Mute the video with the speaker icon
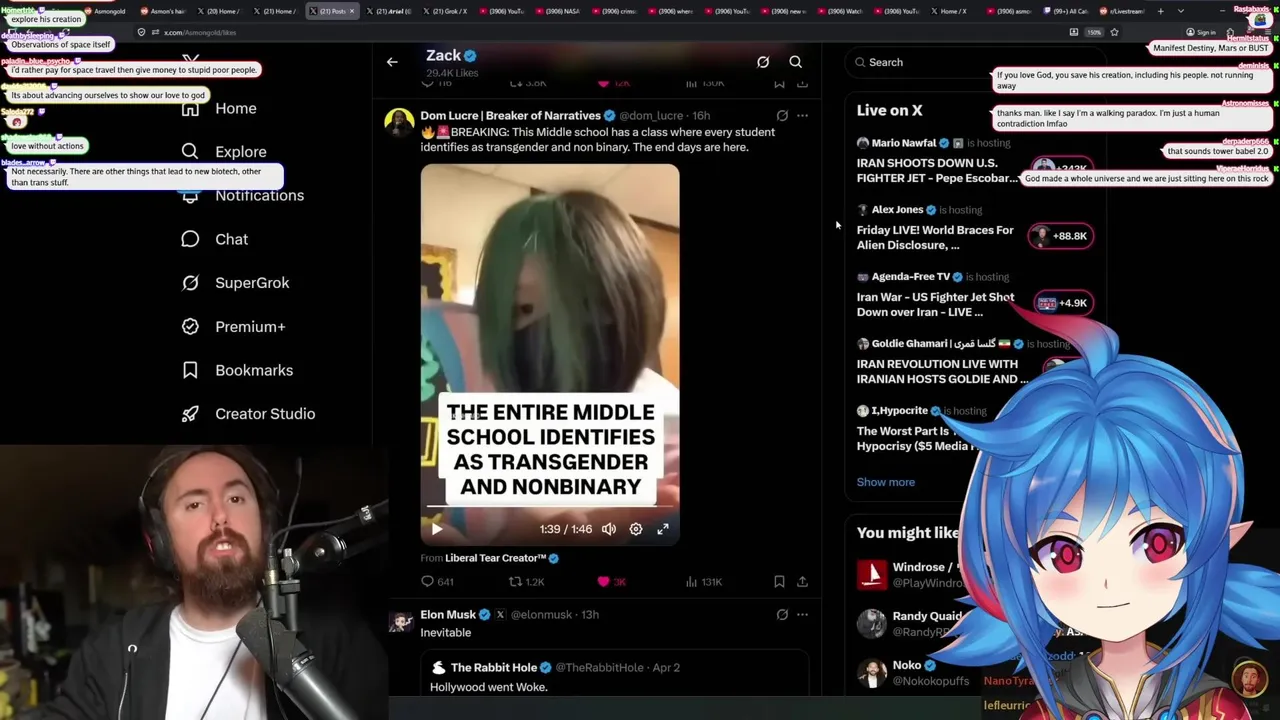The height and width of the screenshot is (720, 1280). coord(609,529)
